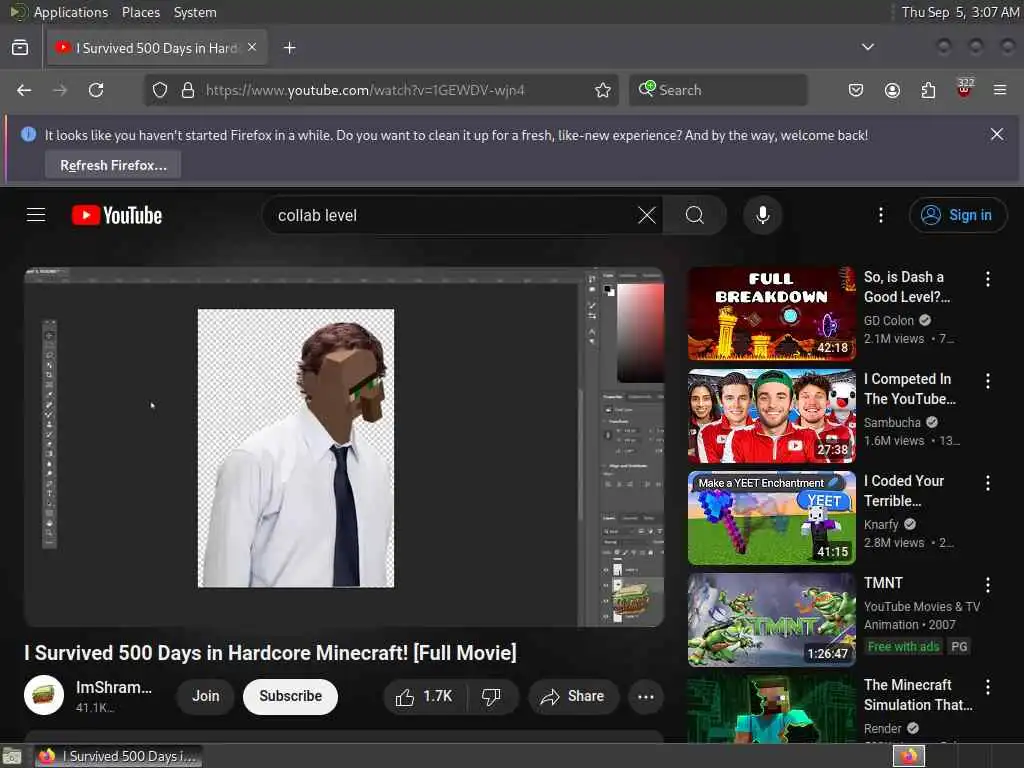Image resolution: width=1024 pixels, height=768 pixels.
Task: Open So, is Dash a Good Level thumbnail
Action: point(771,313)
